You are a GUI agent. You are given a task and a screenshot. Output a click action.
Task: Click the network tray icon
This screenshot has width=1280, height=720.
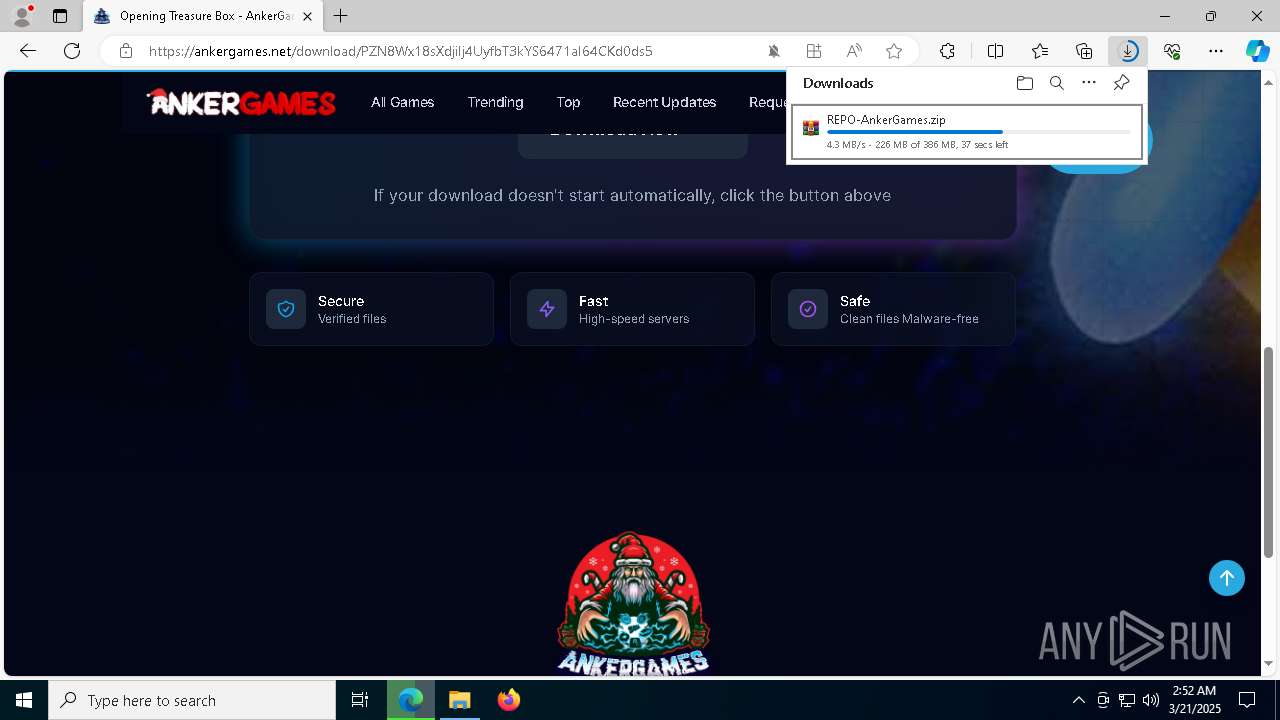pyautogui.click(x=1127, y=700)
